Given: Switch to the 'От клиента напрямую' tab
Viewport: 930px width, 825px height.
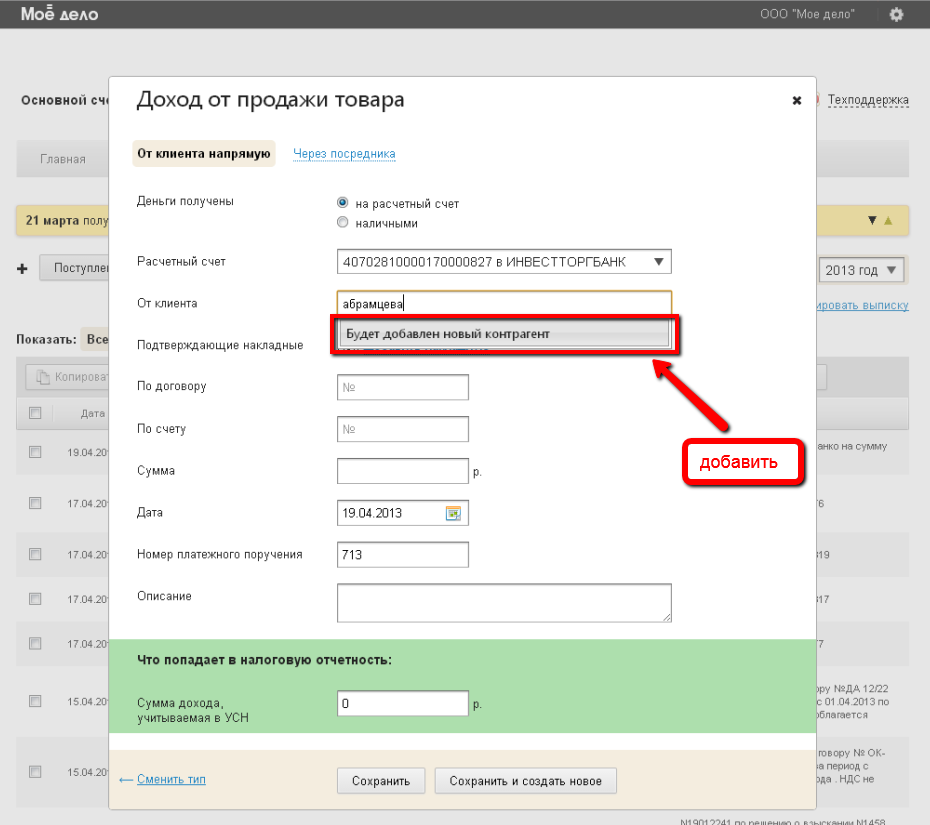Looking at the screenshot, I should [203, 154].
